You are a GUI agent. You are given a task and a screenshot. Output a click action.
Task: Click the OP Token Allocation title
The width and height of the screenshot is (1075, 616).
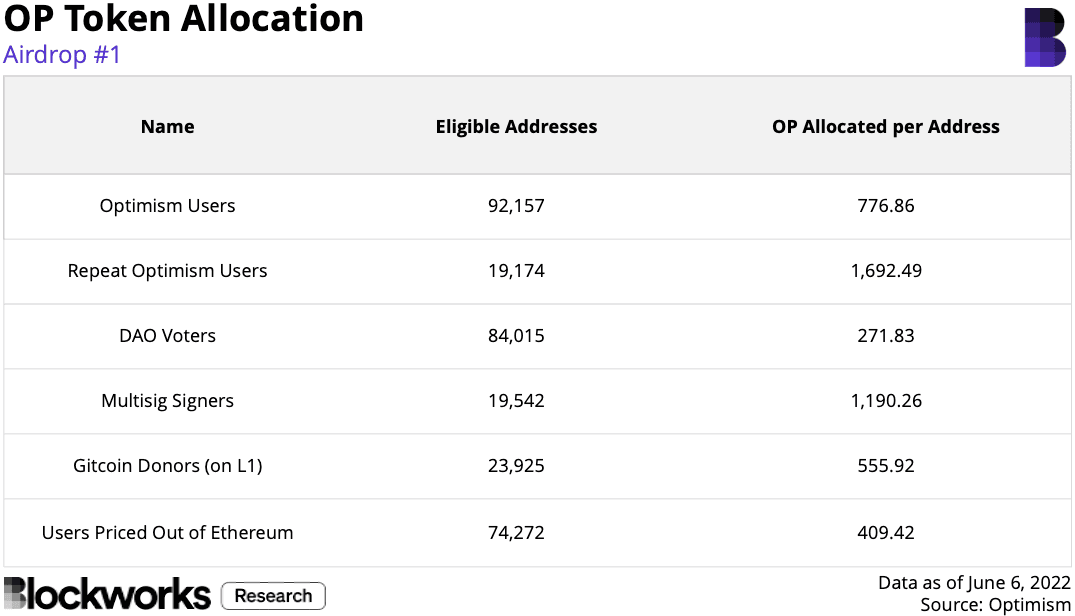184,19
